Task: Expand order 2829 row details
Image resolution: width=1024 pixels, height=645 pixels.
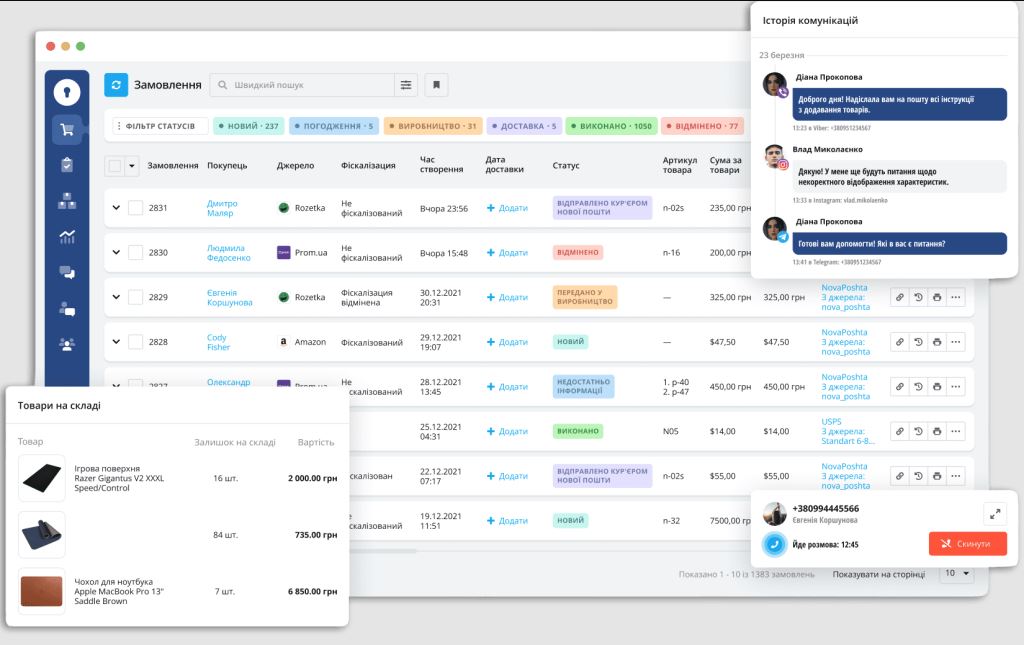Action: 118,297
